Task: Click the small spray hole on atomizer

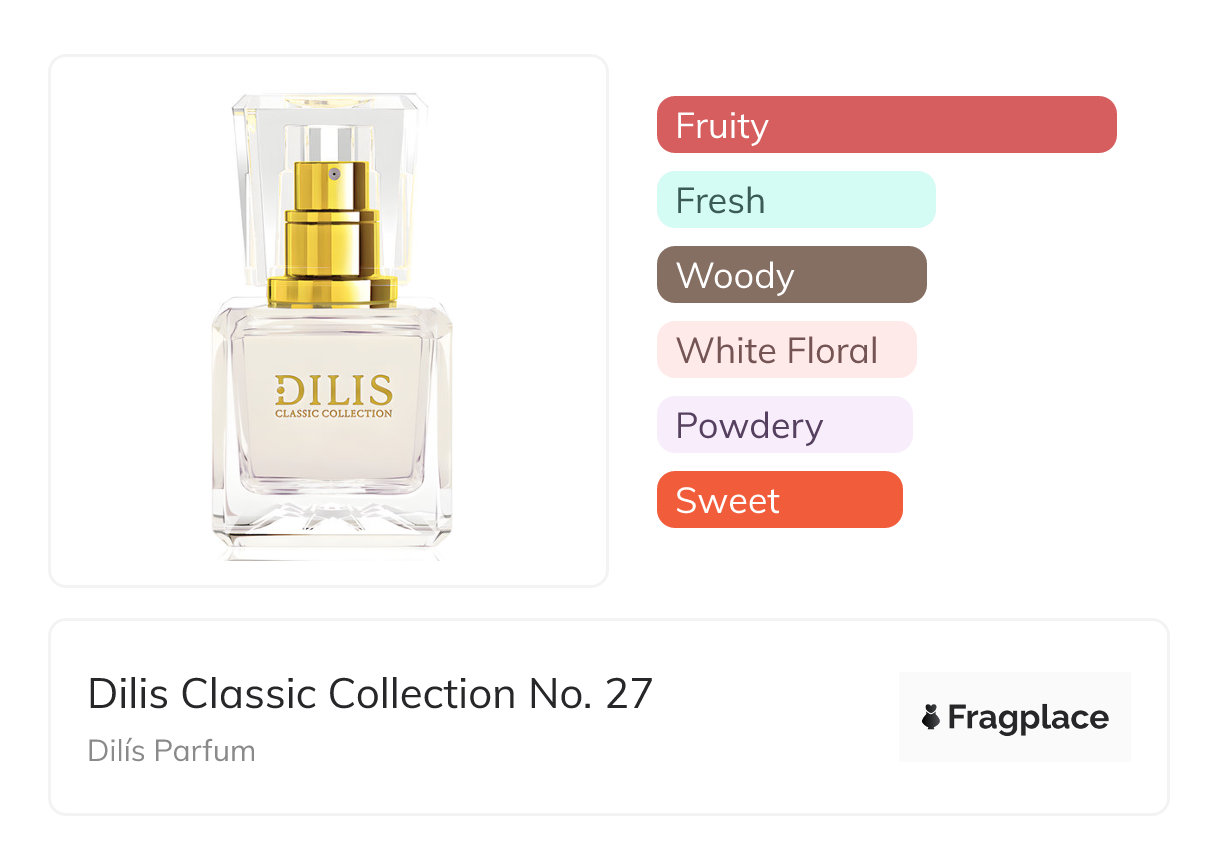Action: point(334,174)
